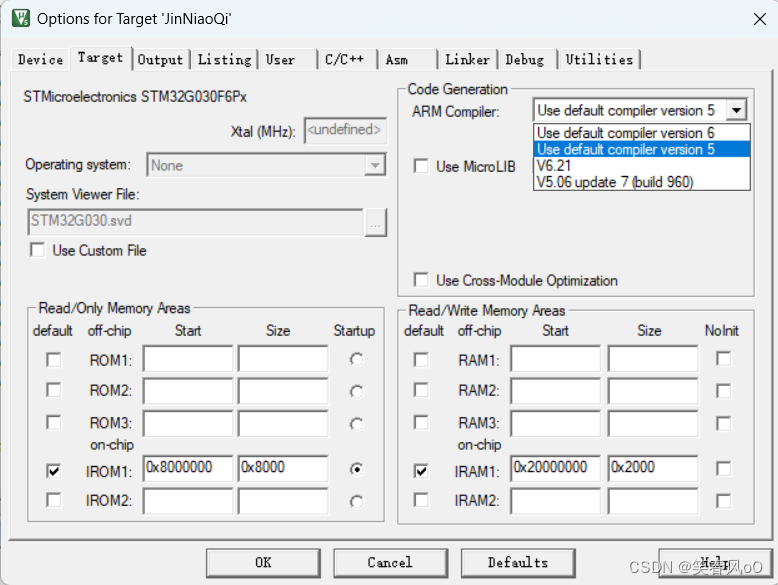Select the Target tab

coord(101,58)
